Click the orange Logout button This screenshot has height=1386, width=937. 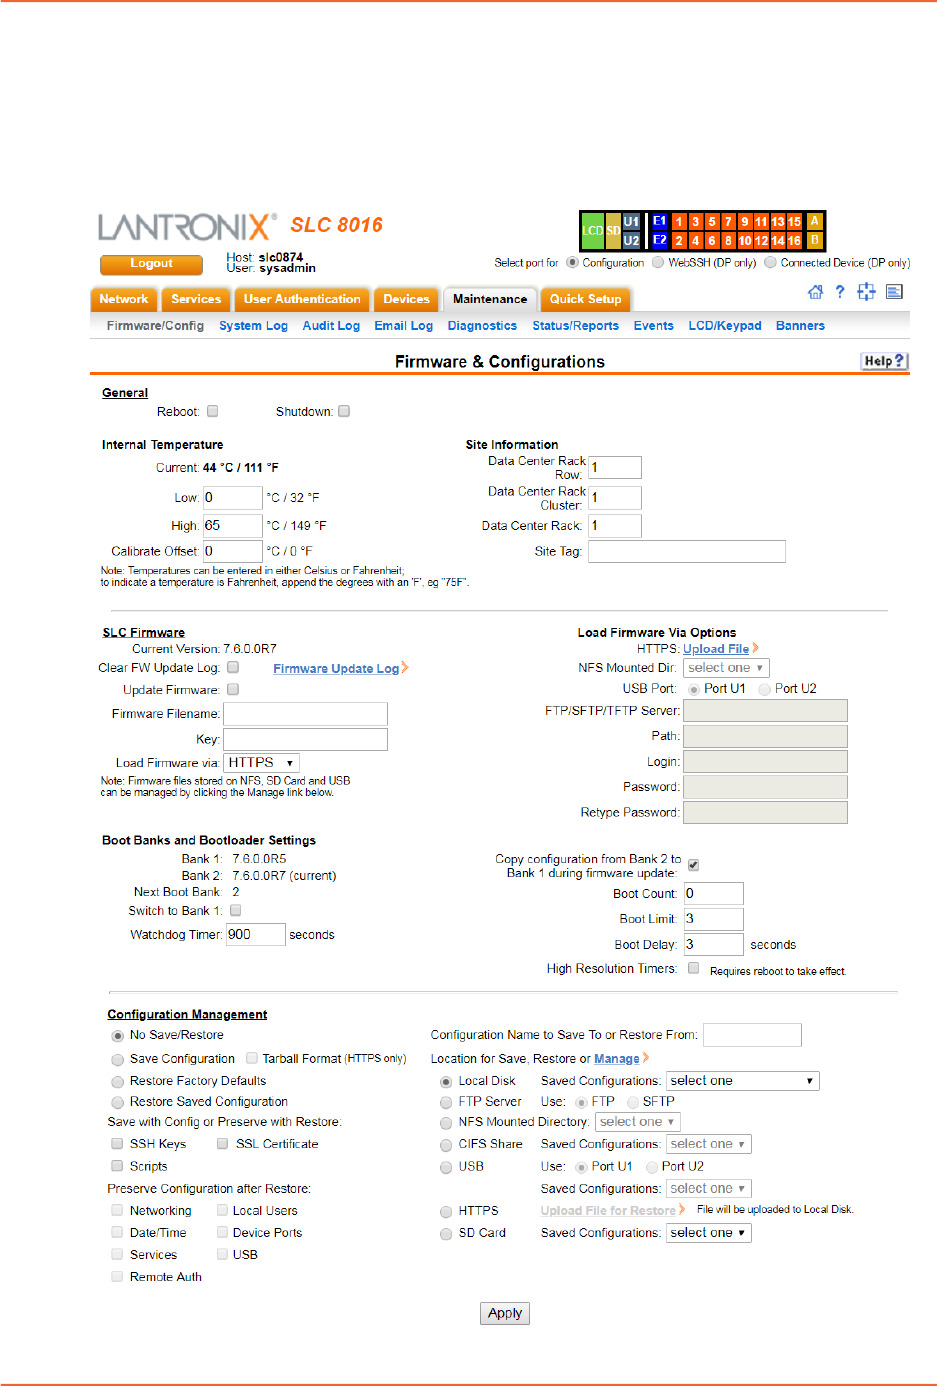coord(151,264)
